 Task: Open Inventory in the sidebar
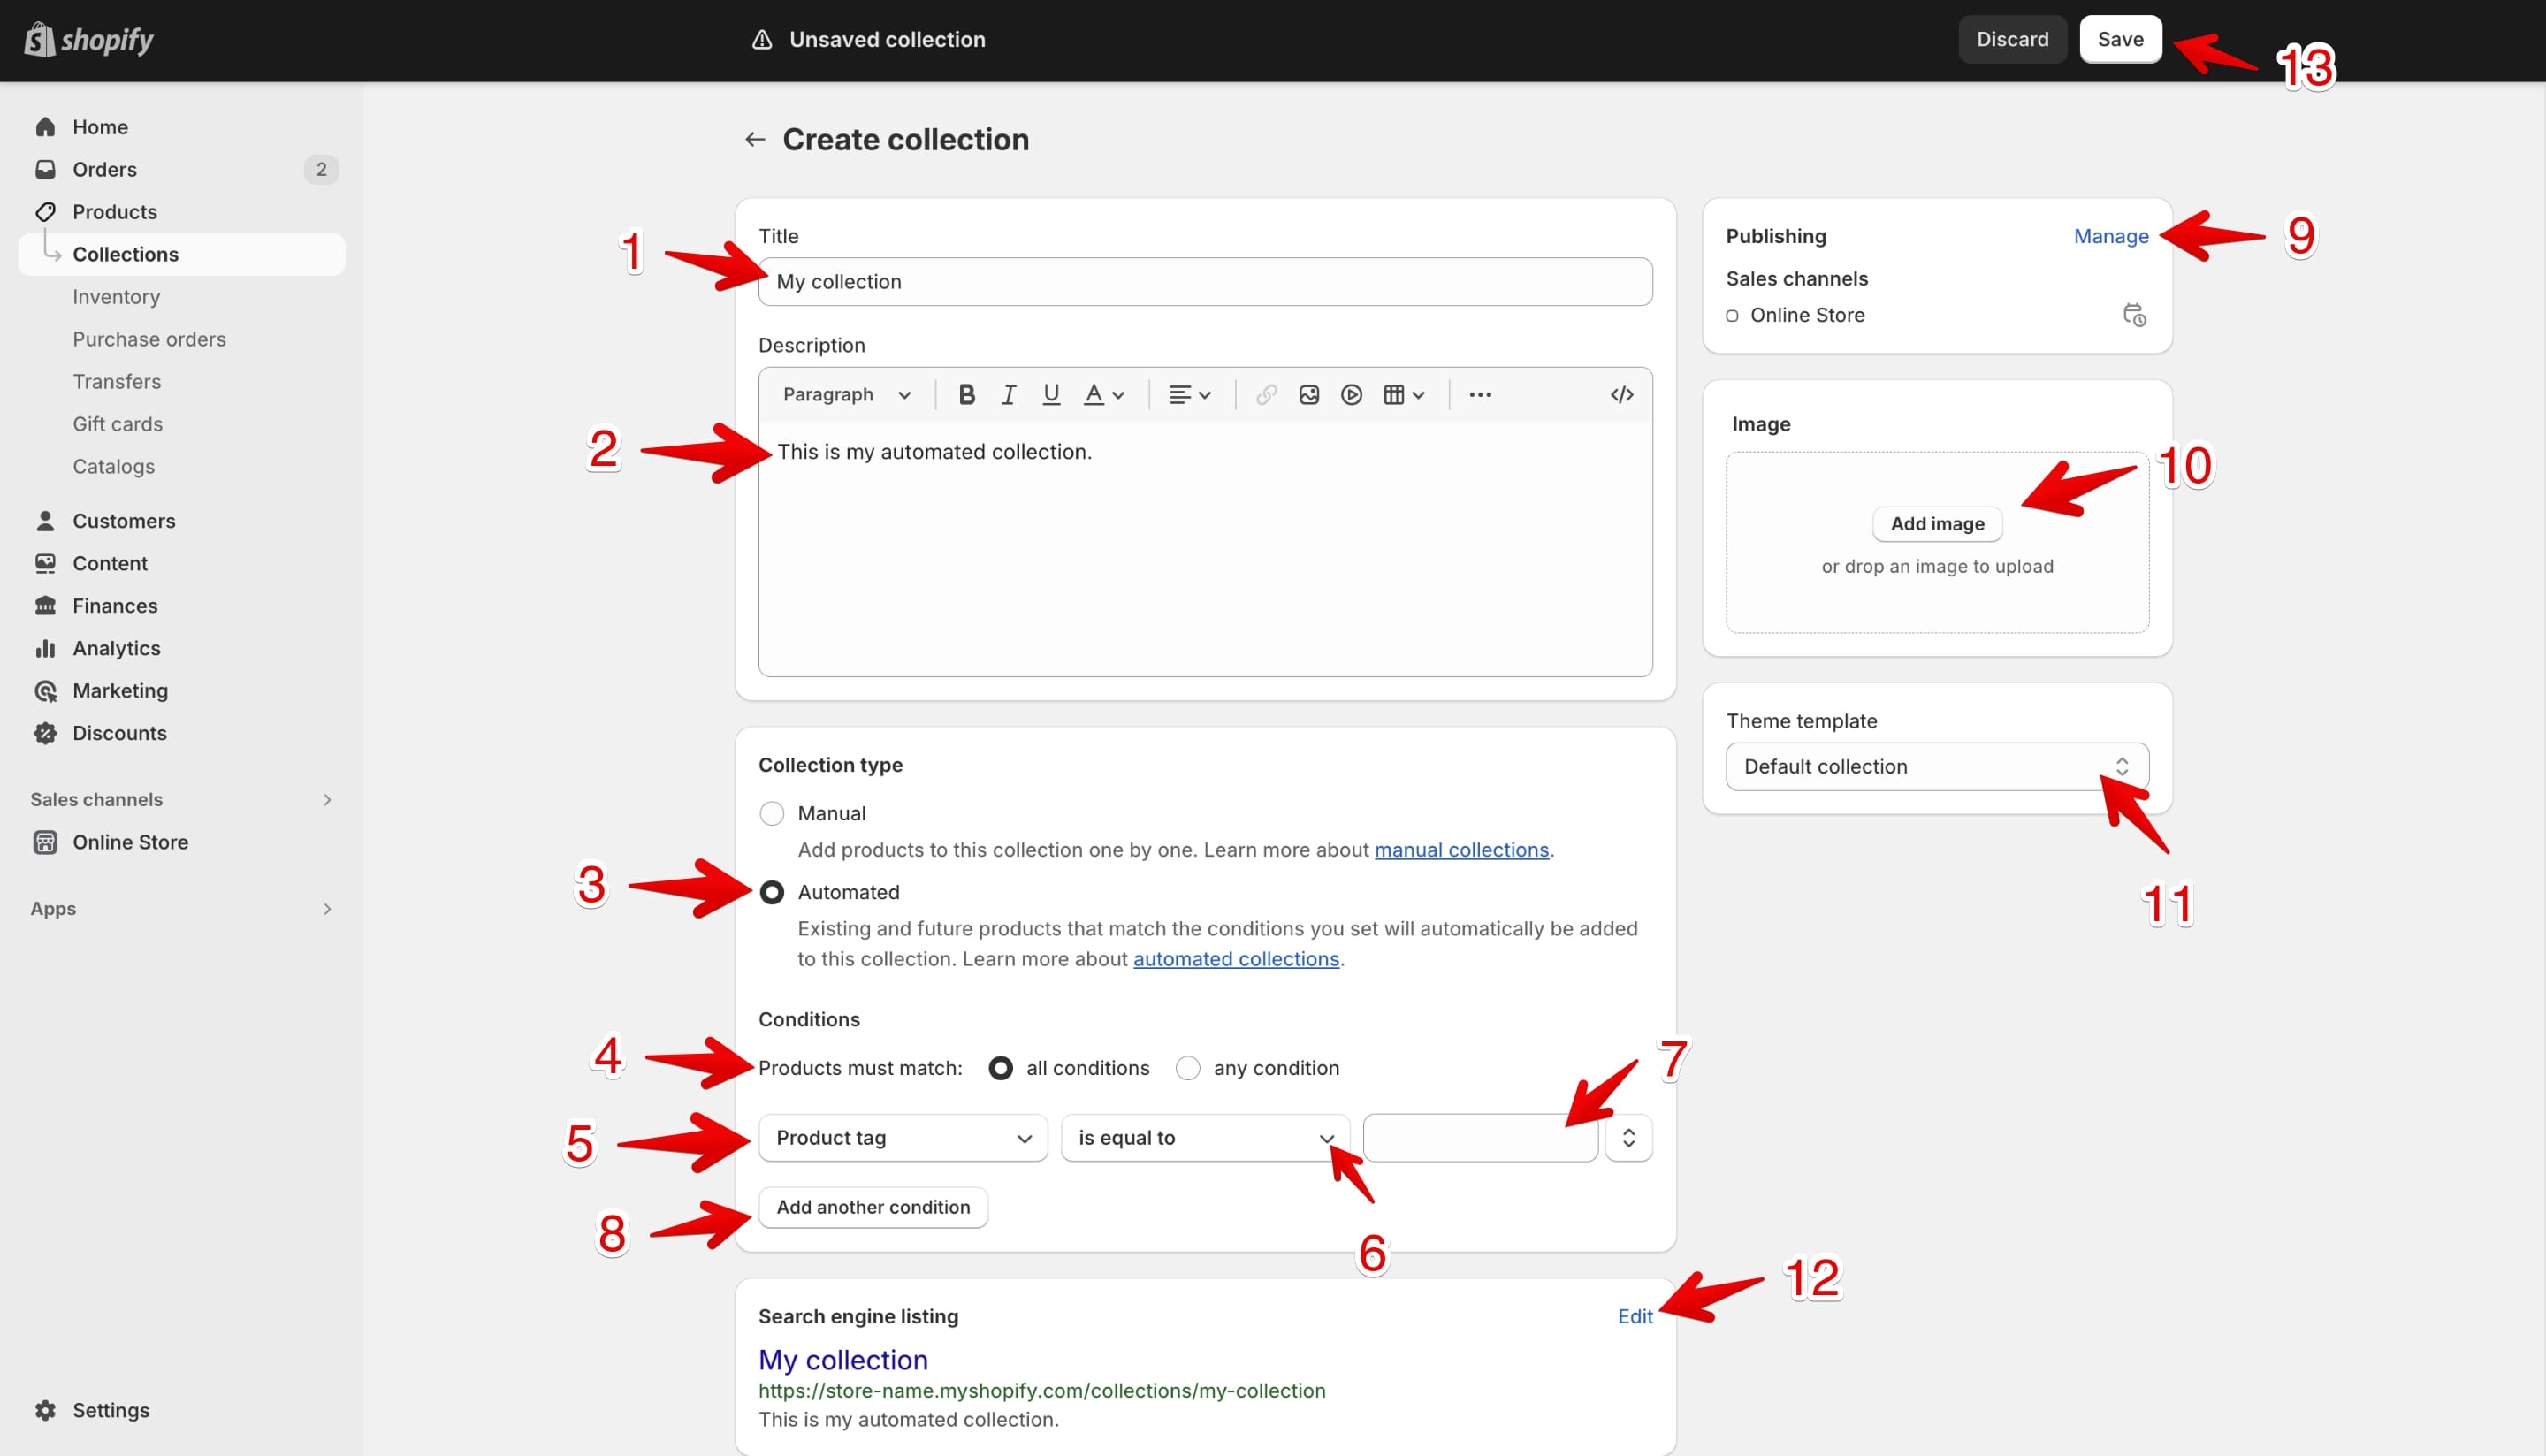coord(116,297)
